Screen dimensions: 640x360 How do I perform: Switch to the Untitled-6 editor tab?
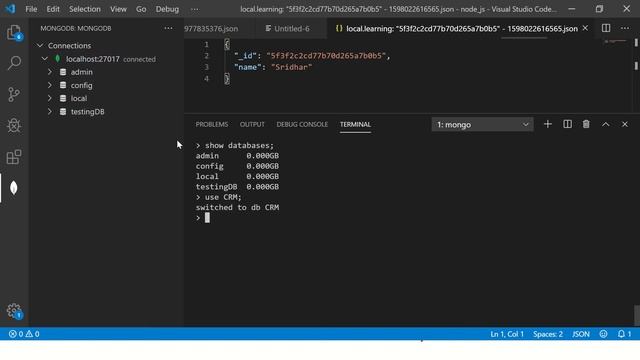pyautogui.click(x=291, y=29)
